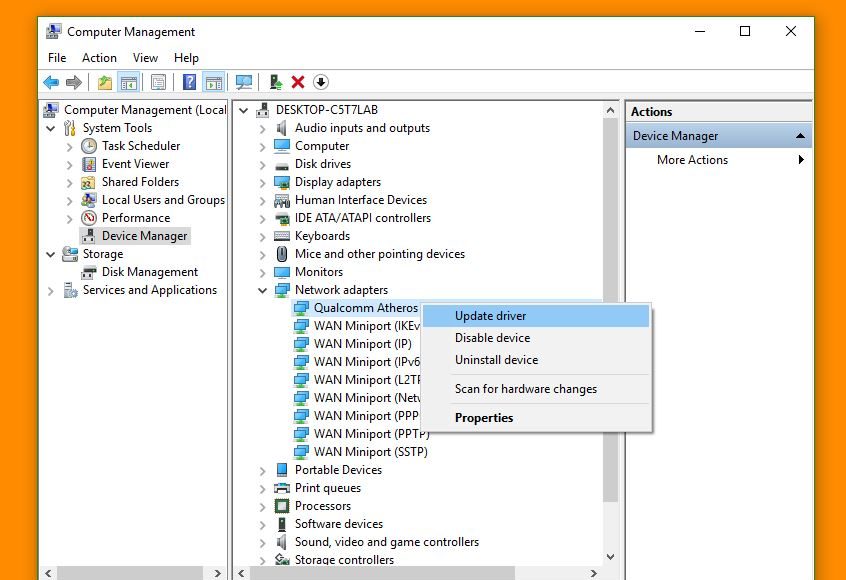846x580 pixels.
Task: Open the Action menu in menu bar
Action: pyautogui.click(x=99, y=58)
